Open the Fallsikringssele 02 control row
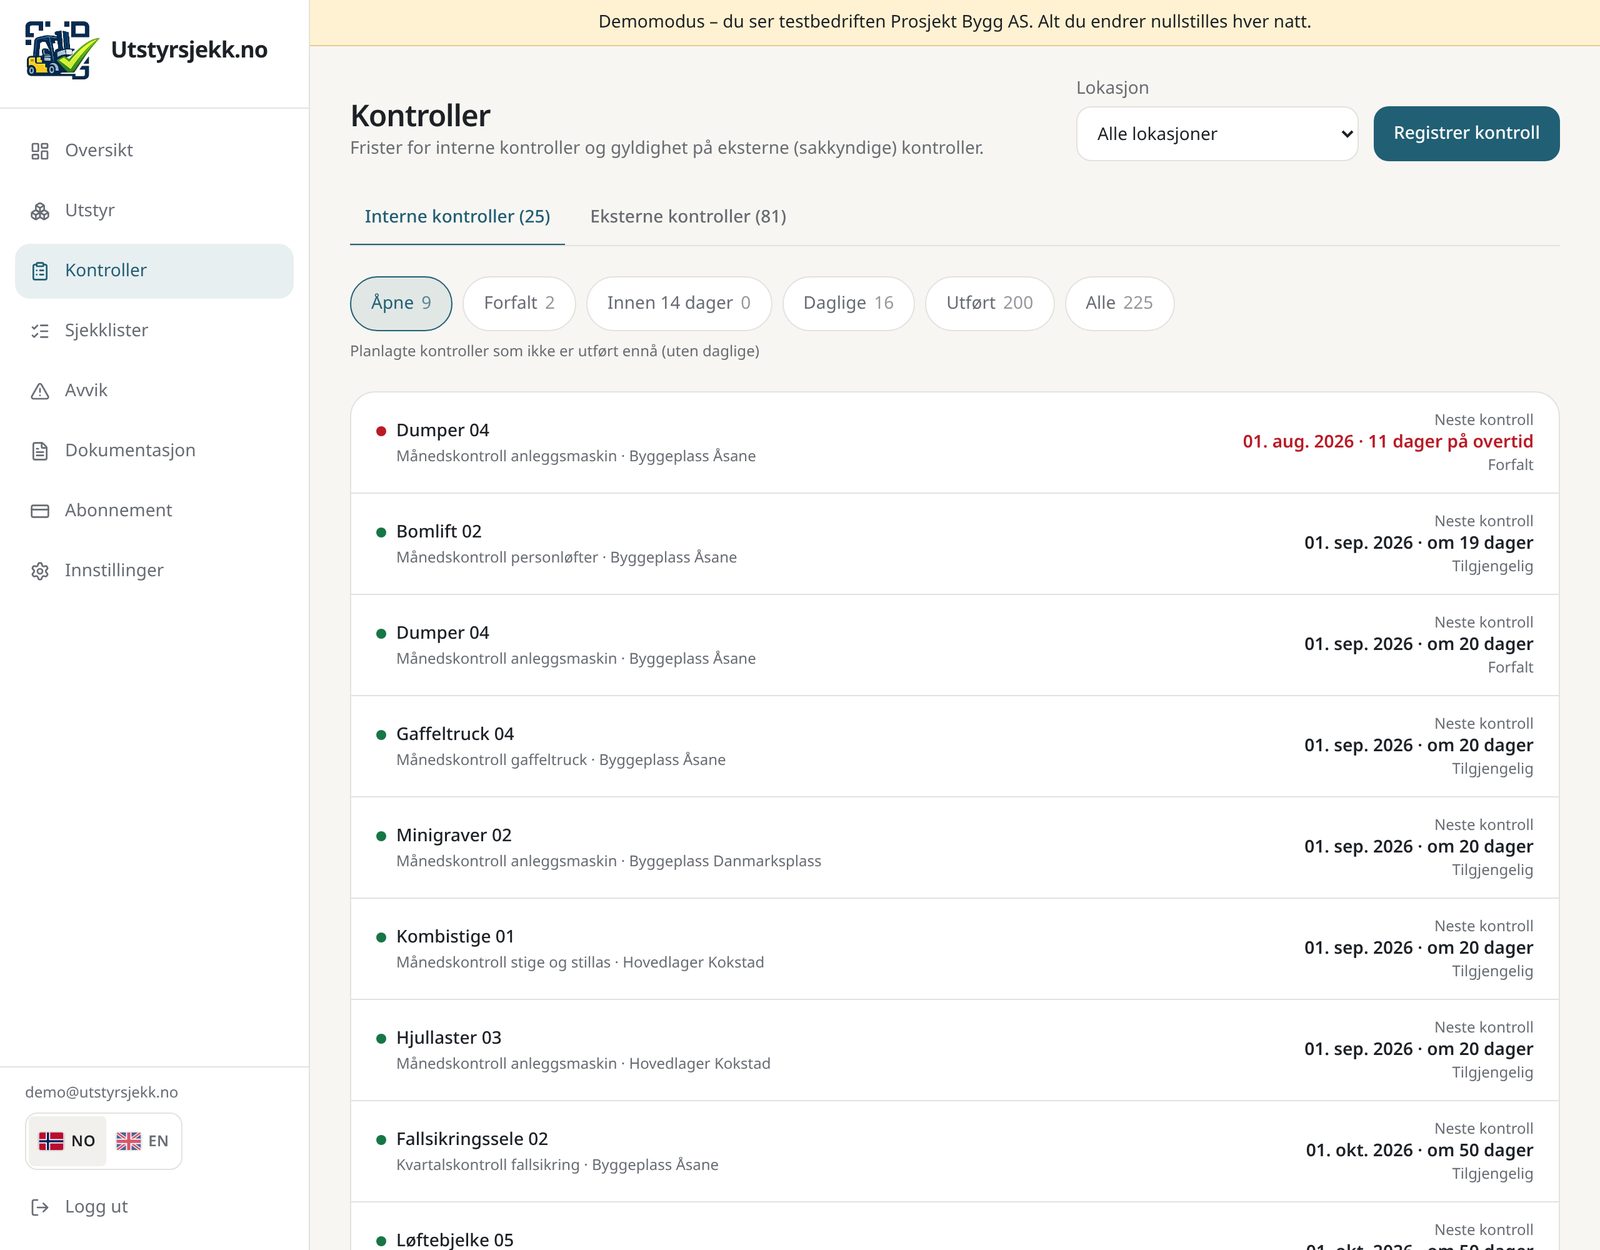This screenshot has height=1250, width=1600. coord(955,1152)
